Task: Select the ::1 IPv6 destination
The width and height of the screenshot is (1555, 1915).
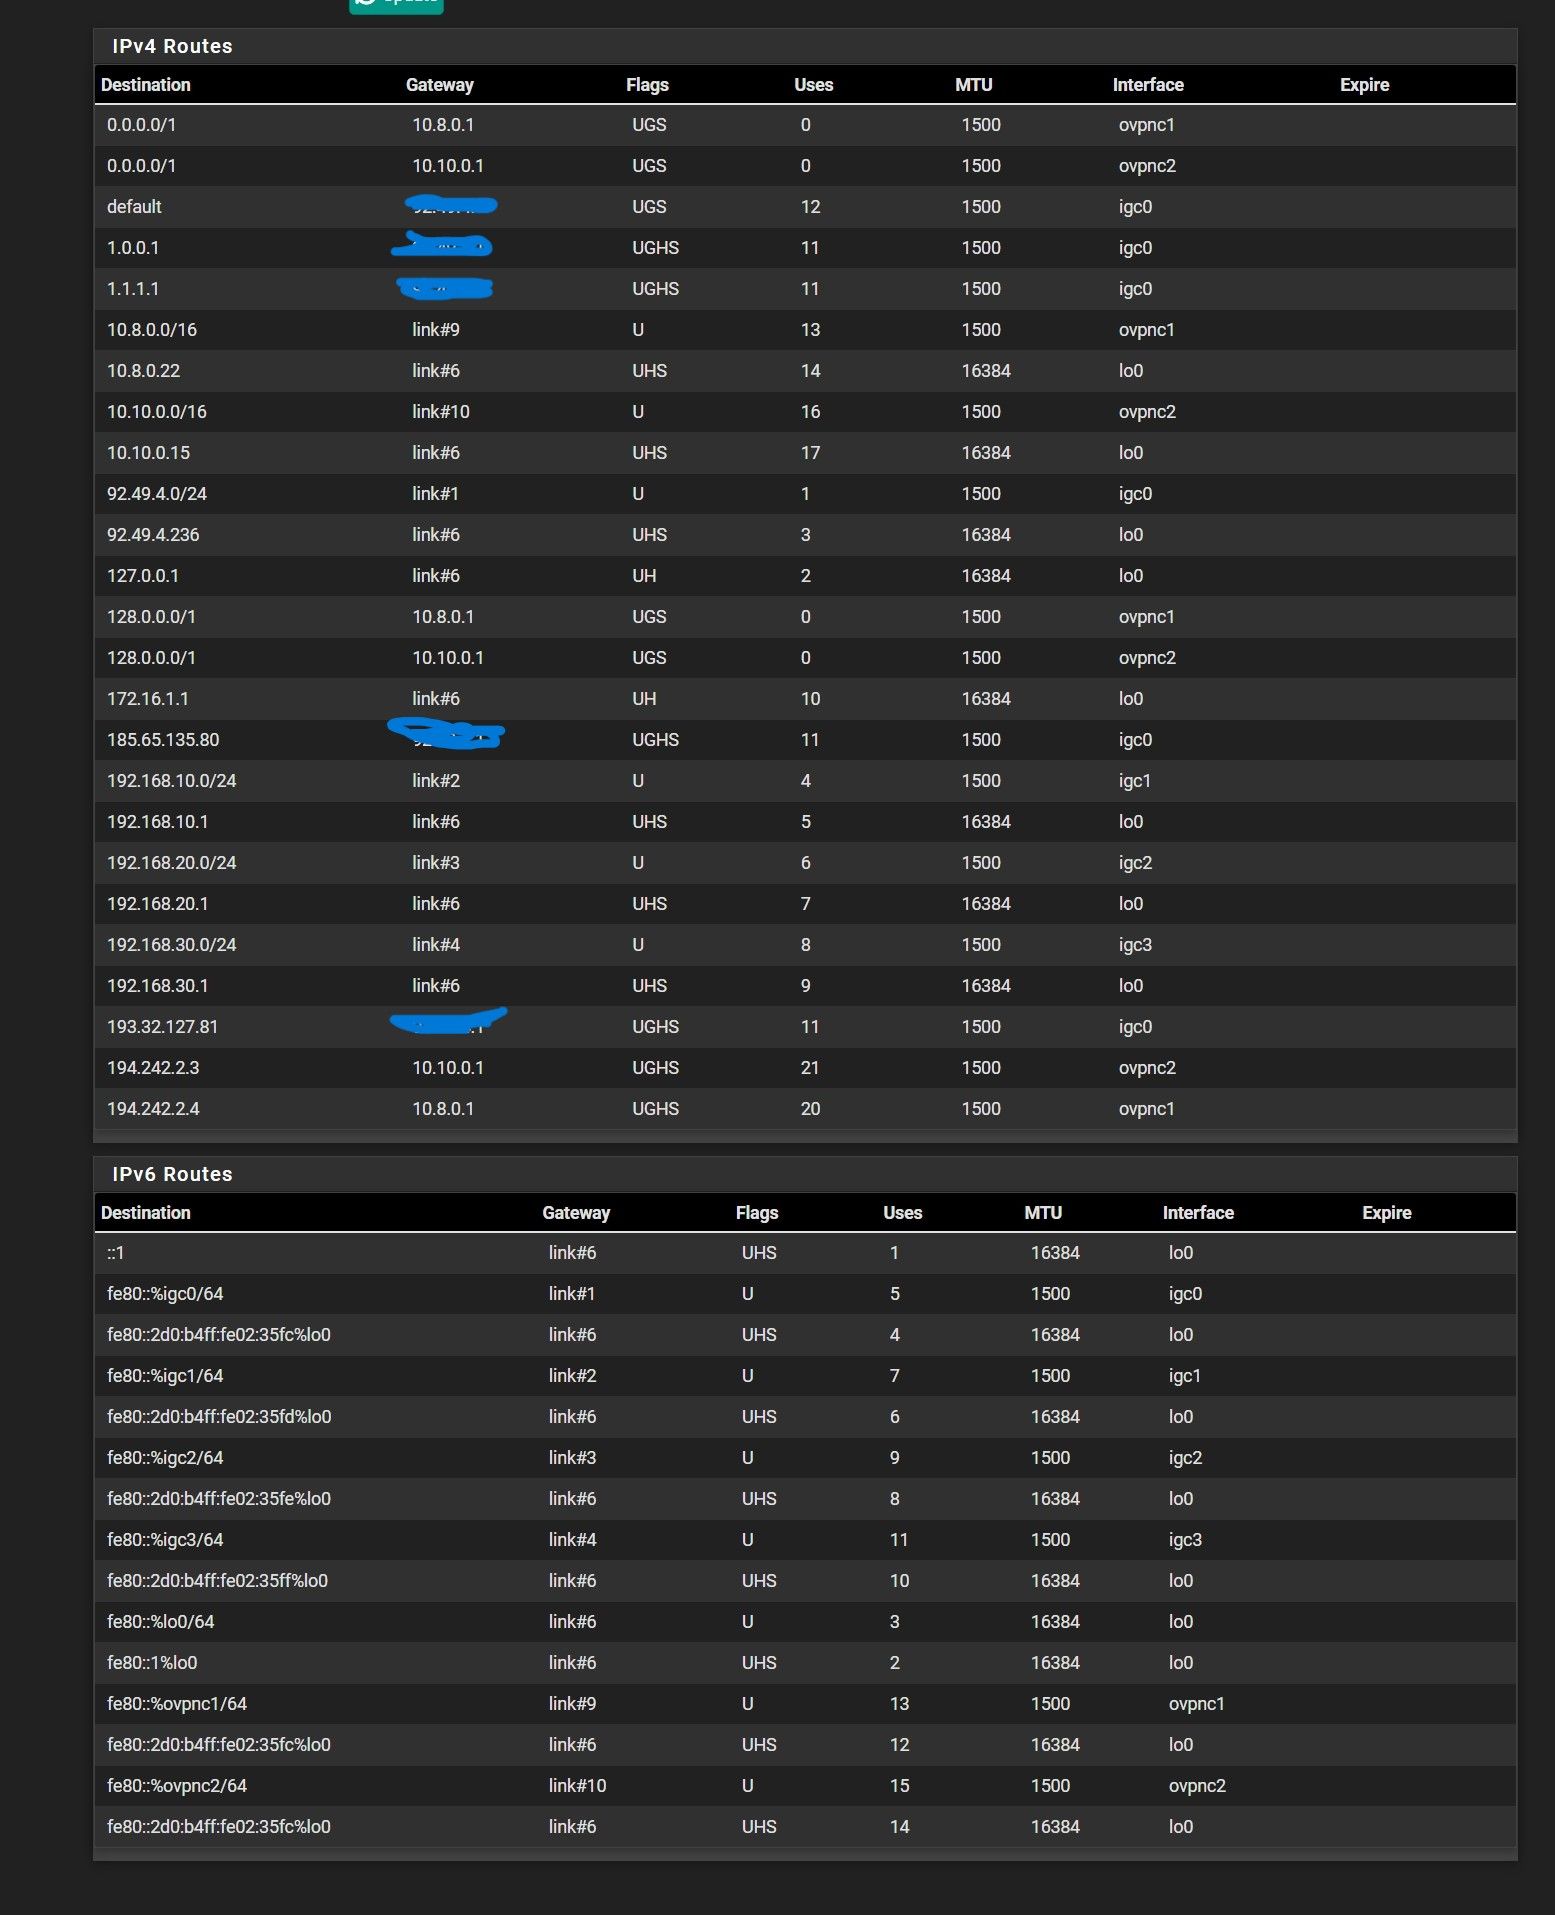Action: tap(116, 1253)
